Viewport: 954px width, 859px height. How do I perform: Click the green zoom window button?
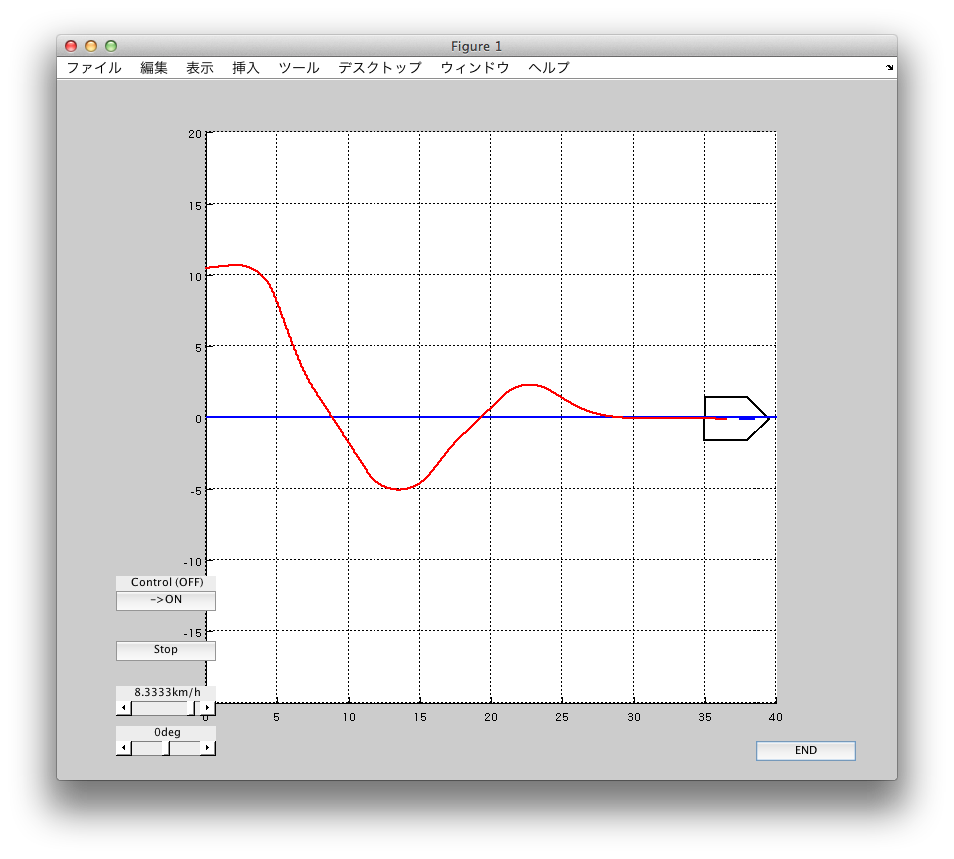[x=111, y=46]
